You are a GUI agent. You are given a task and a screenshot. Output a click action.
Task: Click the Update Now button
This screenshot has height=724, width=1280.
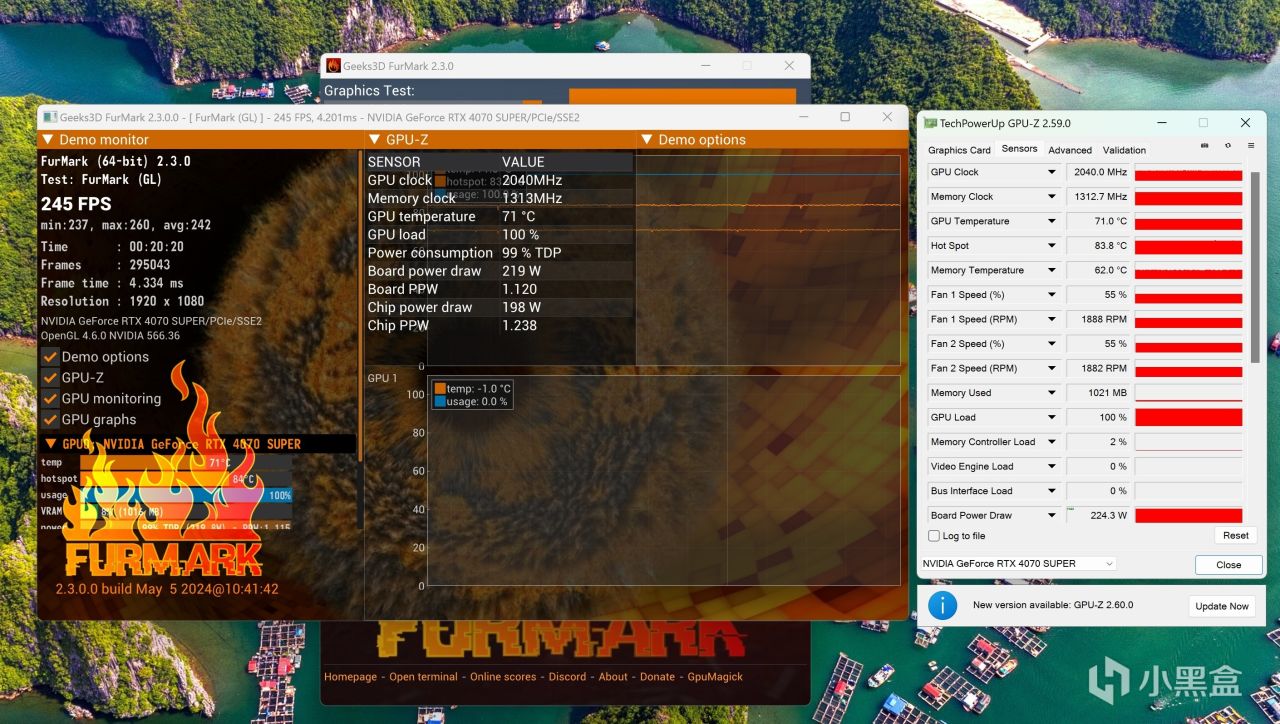point(1222,606)
